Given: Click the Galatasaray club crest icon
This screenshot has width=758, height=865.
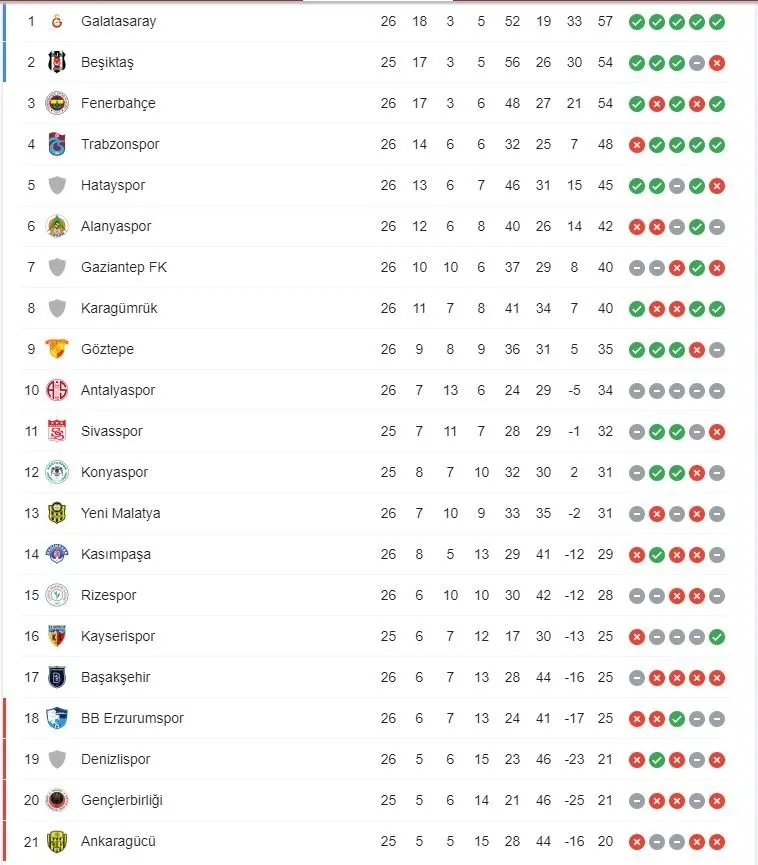Looking at the screenshot, I should tap(57, 21).
